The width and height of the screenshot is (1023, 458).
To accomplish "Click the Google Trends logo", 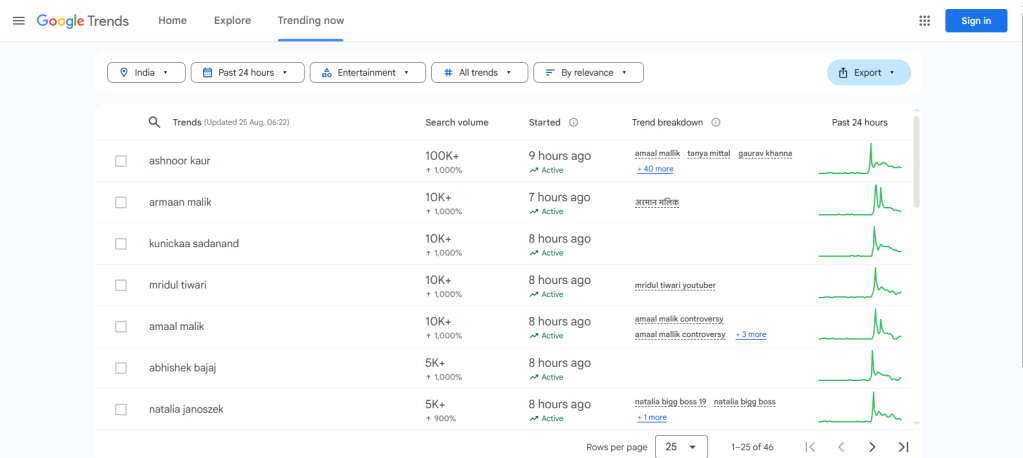I will (83, 21).
